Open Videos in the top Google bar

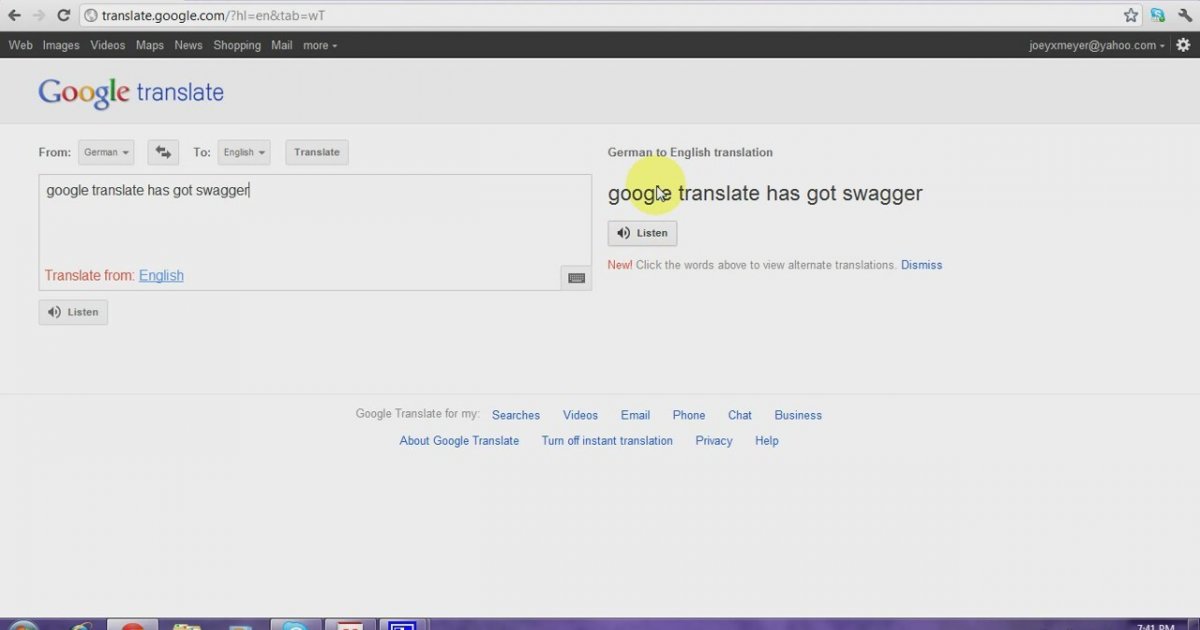(x=108, y=45)
